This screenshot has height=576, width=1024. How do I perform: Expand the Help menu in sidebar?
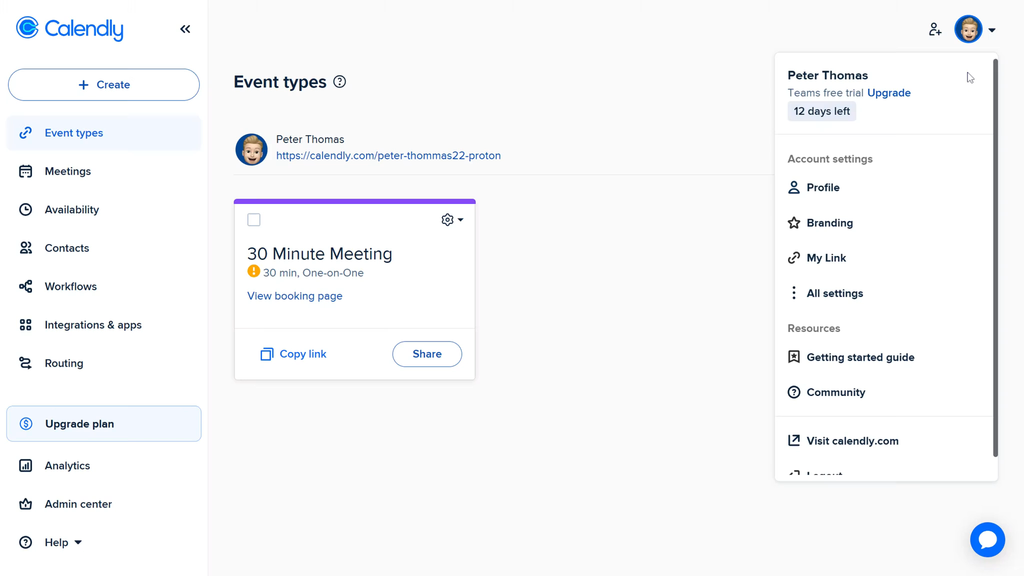pyautogui.click(x=63, y=543)
